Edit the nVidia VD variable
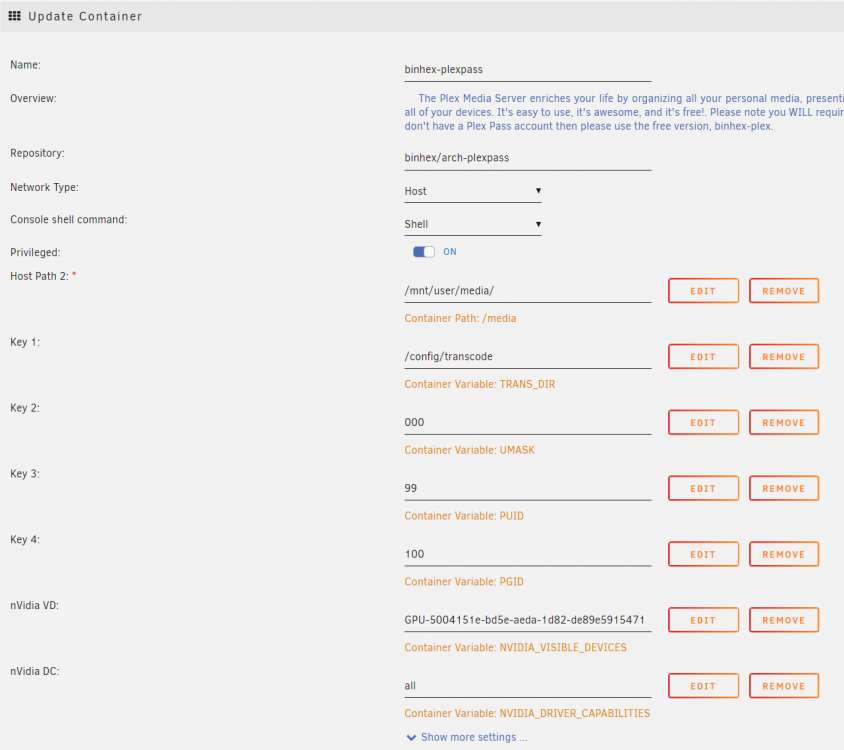This screenshot has width=844, height=750. pyautogui.click(x=703, y=620)
